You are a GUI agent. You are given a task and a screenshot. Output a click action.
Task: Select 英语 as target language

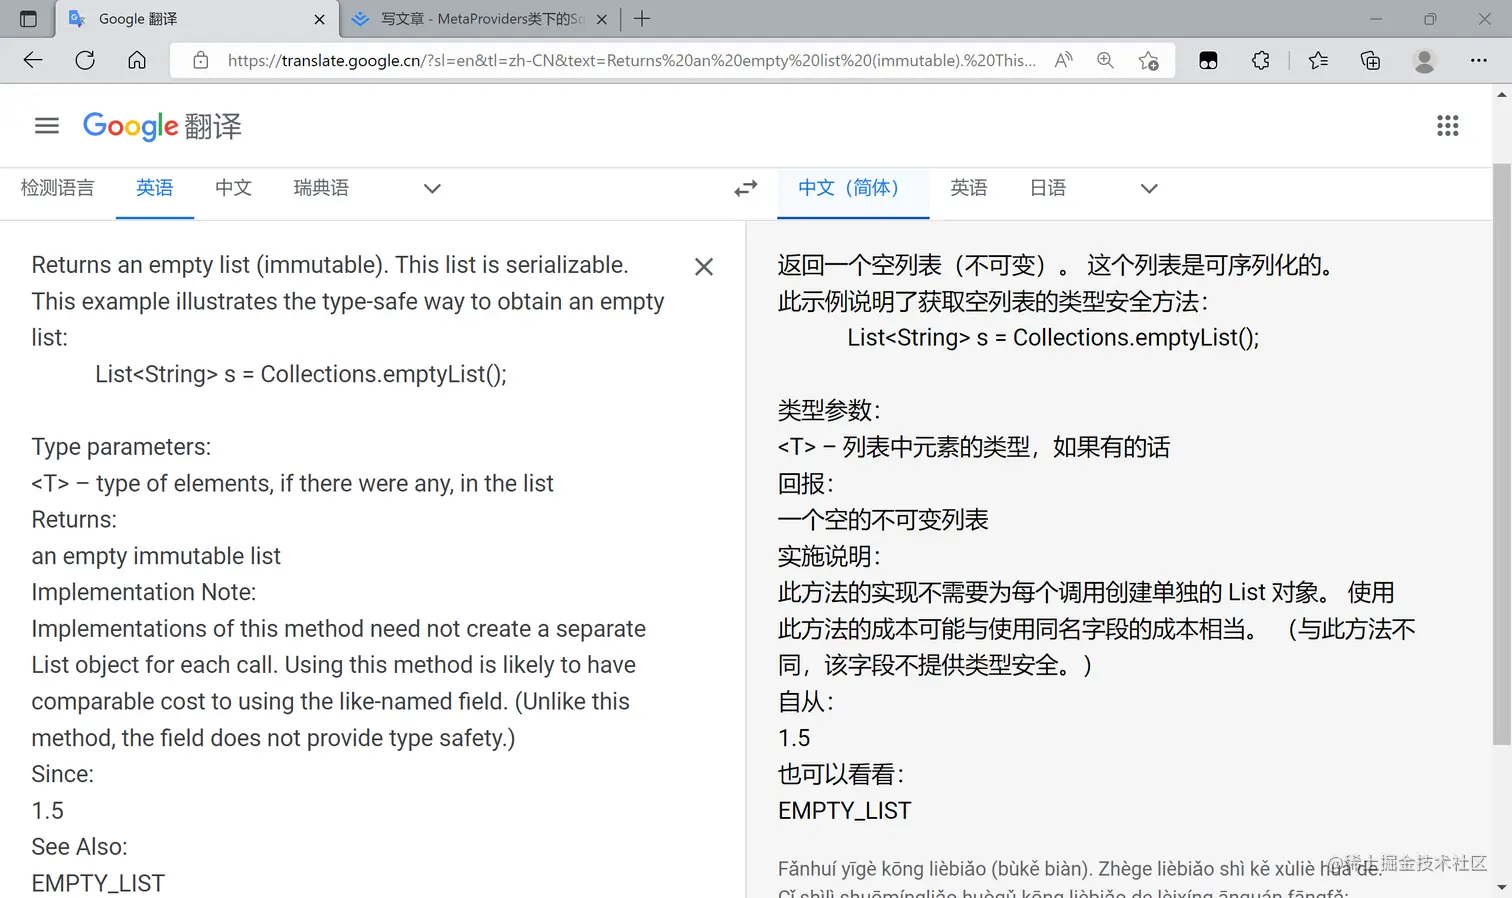969,188
